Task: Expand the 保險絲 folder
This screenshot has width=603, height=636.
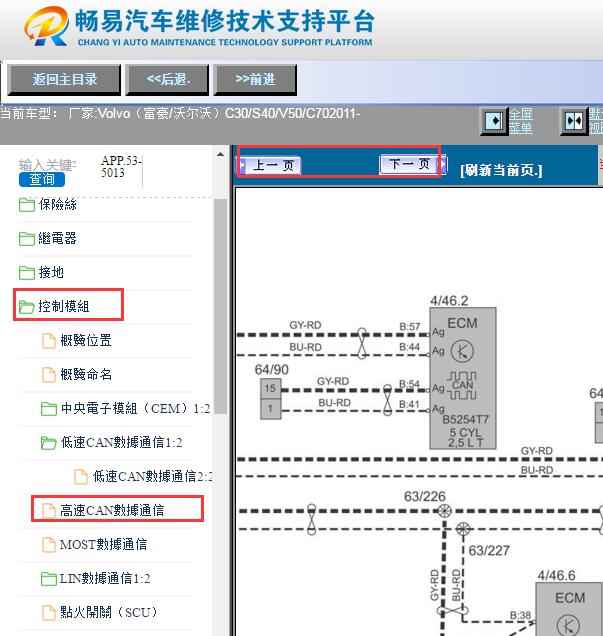Action: [x=58, y=204]
